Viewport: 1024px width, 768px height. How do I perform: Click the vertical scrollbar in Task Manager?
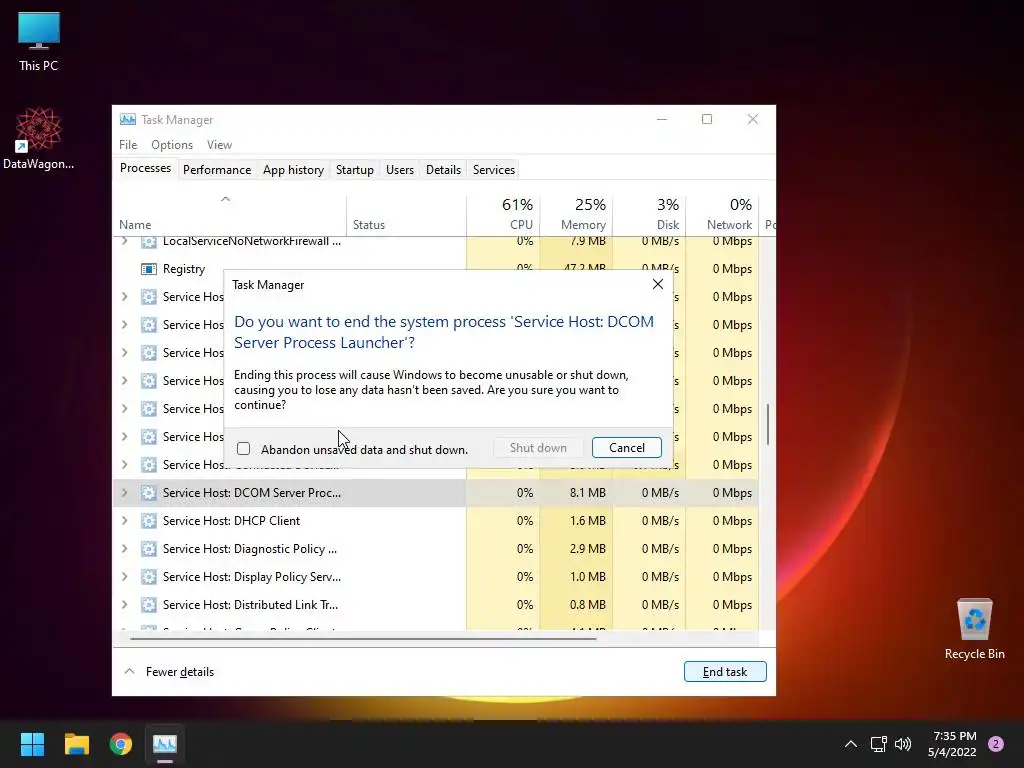(768, 424)
